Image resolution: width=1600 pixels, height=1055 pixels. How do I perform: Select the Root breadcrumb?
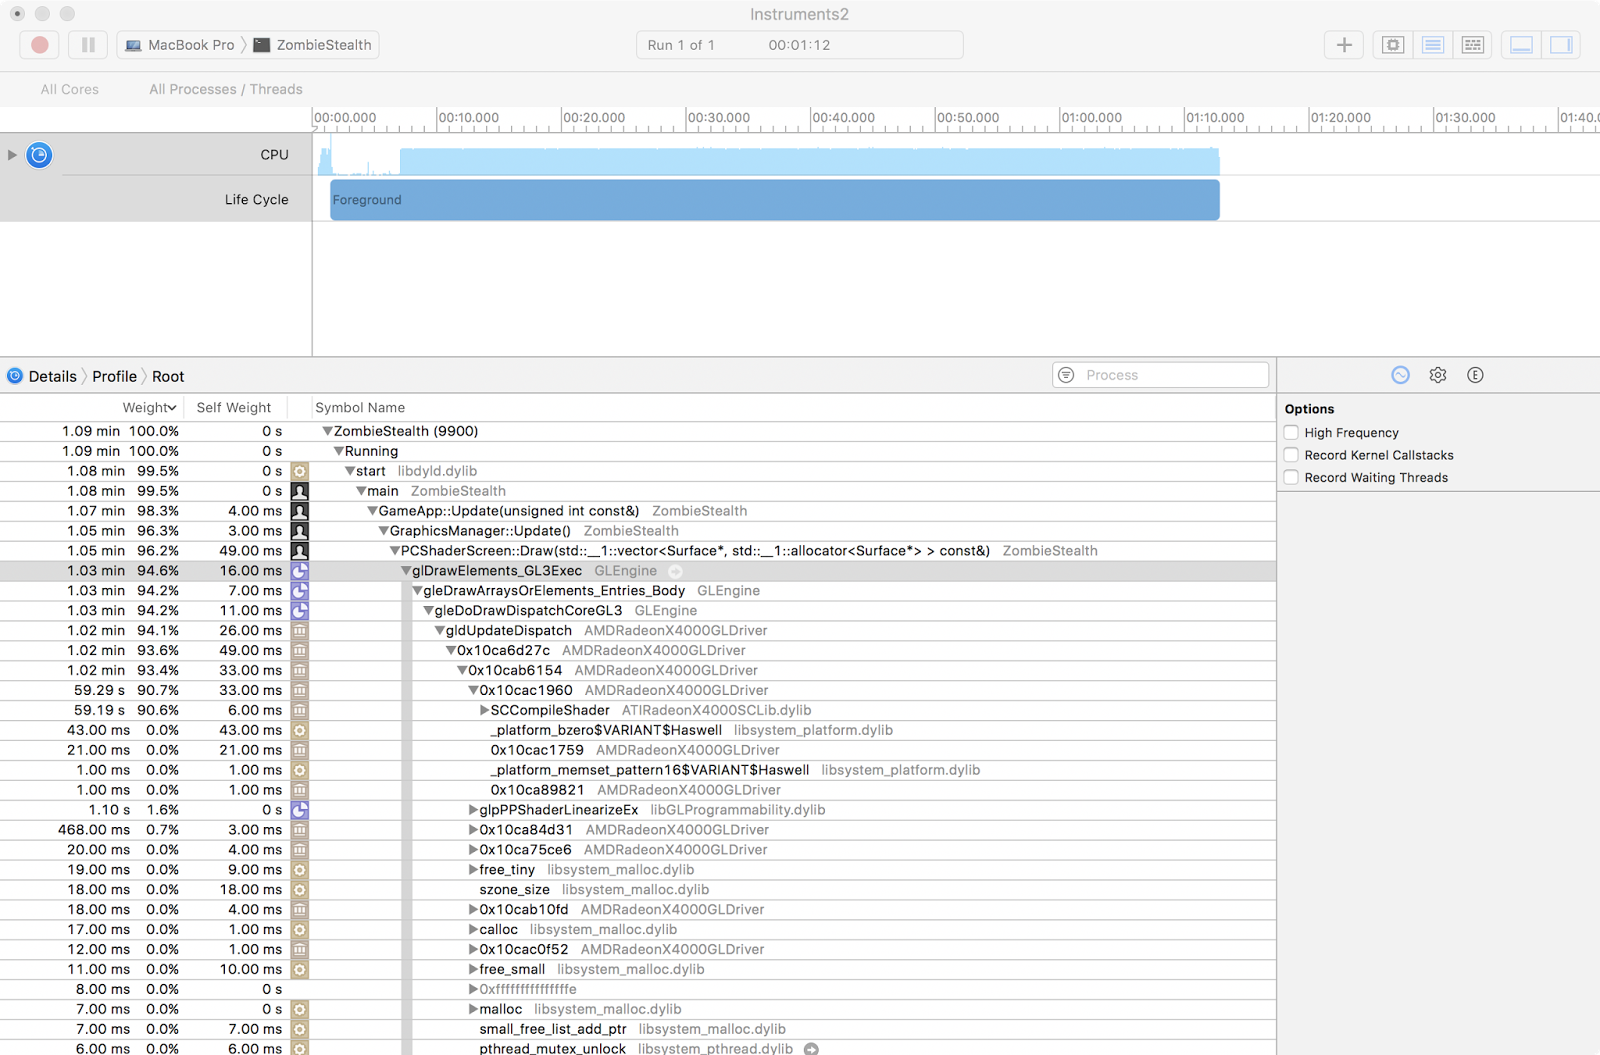click(168, 376)
